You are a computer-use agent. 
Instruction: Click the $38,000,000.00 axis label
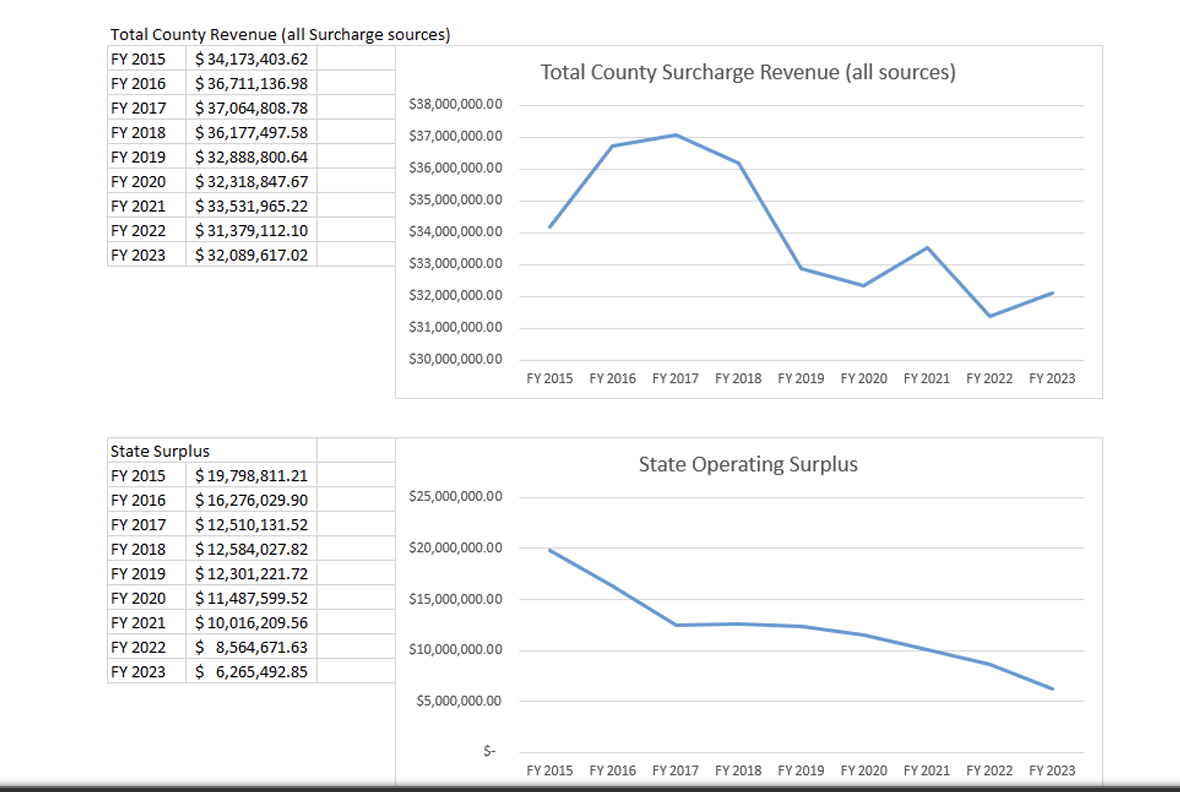tap(456, 104)
